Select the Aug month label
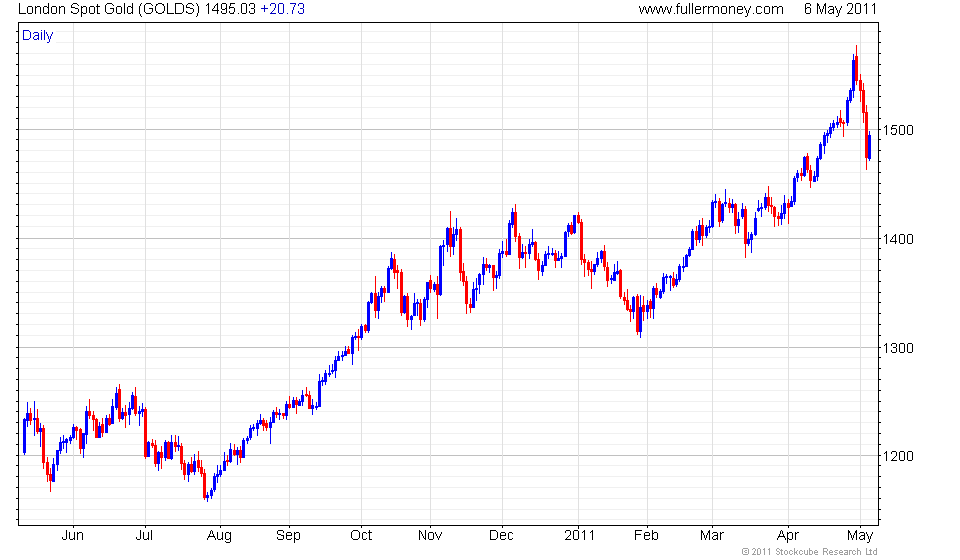The height and width of the screenshot is (560, 960). point(219,536)
